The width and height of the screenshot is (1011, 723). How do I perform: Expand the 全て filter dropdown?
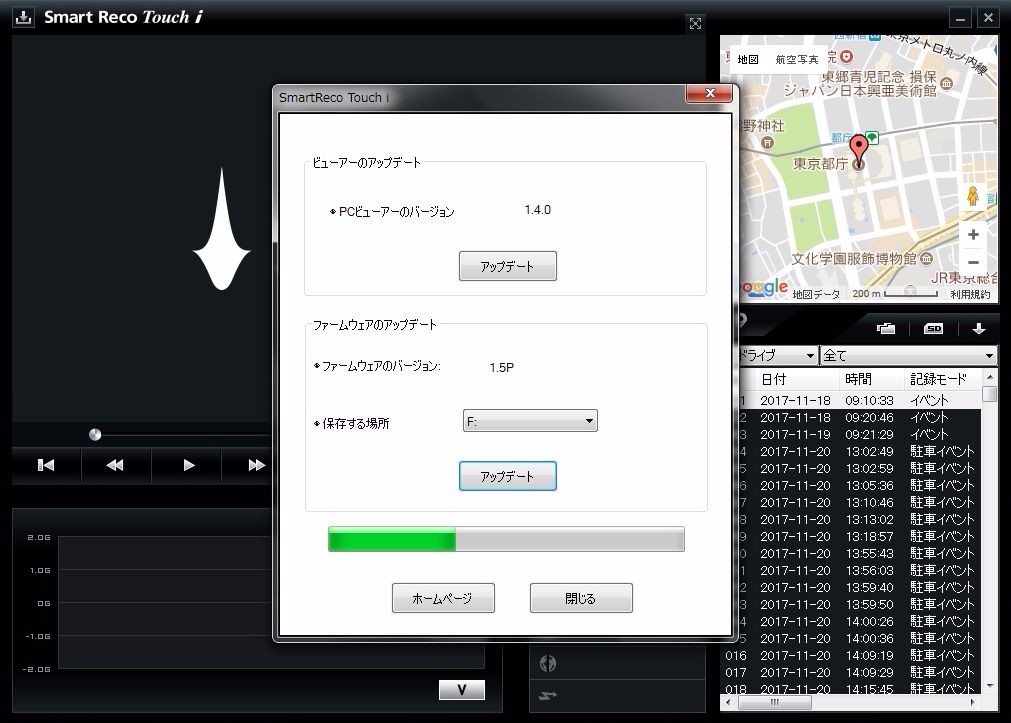pyautogui.click(x=907, y=355)
